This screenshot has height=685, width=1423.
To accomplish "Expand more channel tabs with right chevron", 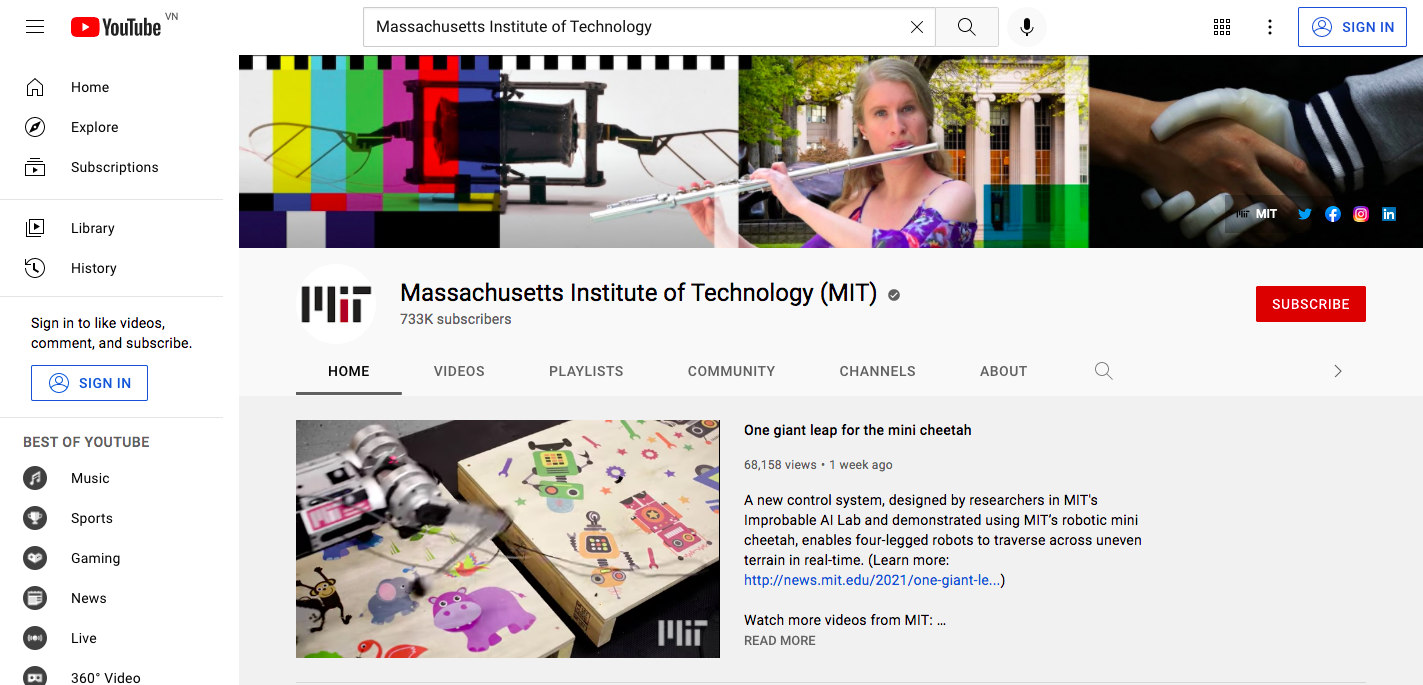I will [1338, 371].
